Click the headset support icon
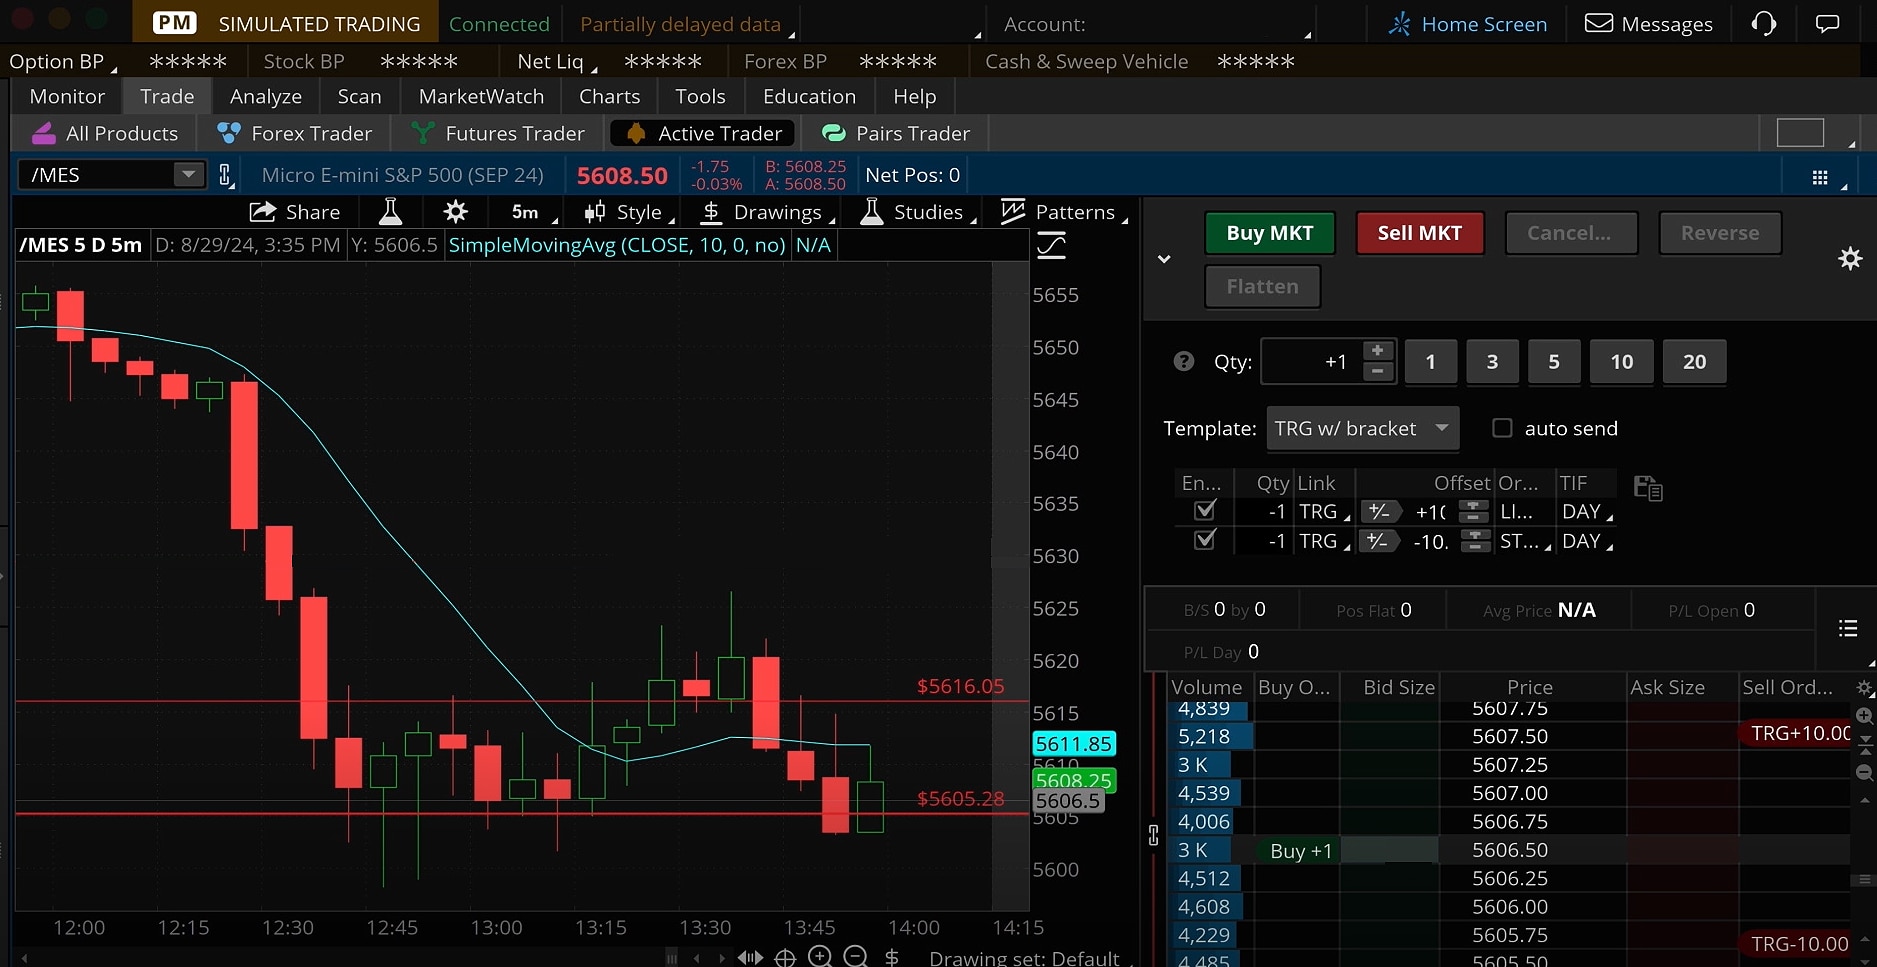This screenshot has width=1877, height=967. pos(1764,23)
